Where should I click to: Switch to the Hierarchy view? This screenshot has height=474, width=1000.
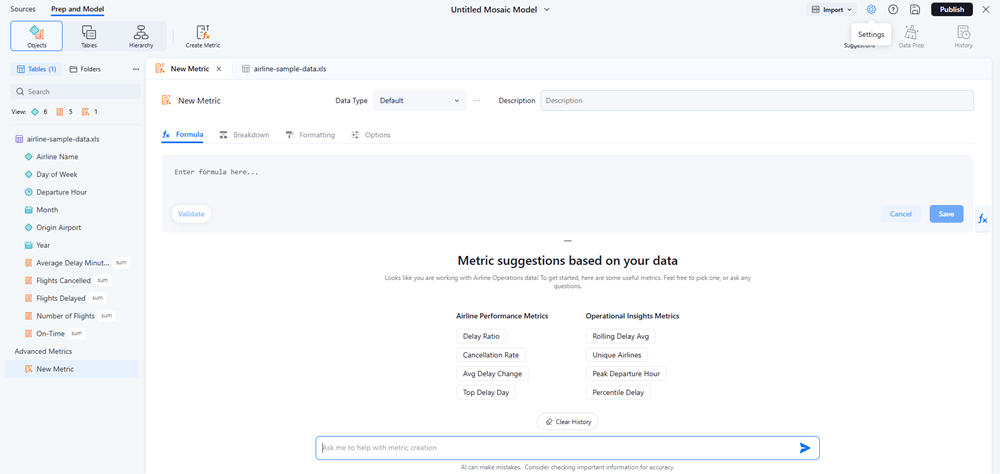tap(141, 37)
